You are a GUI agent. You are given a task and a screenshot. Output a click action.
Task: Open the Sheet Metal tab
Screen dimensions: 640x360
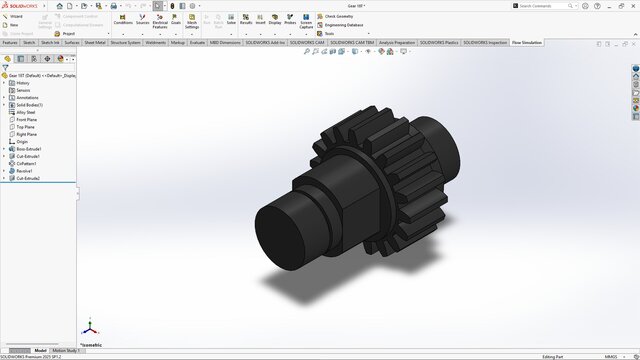[x=95, y=42]
